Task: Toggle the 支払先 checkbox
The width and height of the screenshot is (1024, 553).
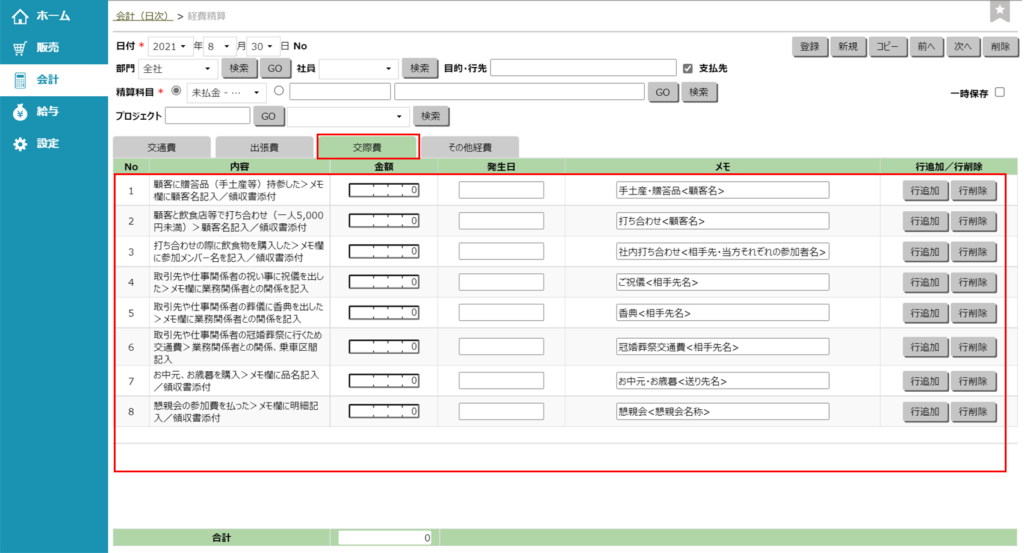Action: [x=687, y=69]
